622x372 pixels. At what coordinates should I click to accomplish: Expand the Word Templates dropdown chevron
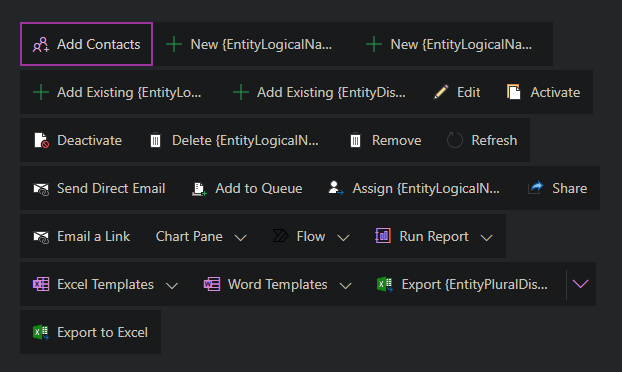click(x=346, y=286)
